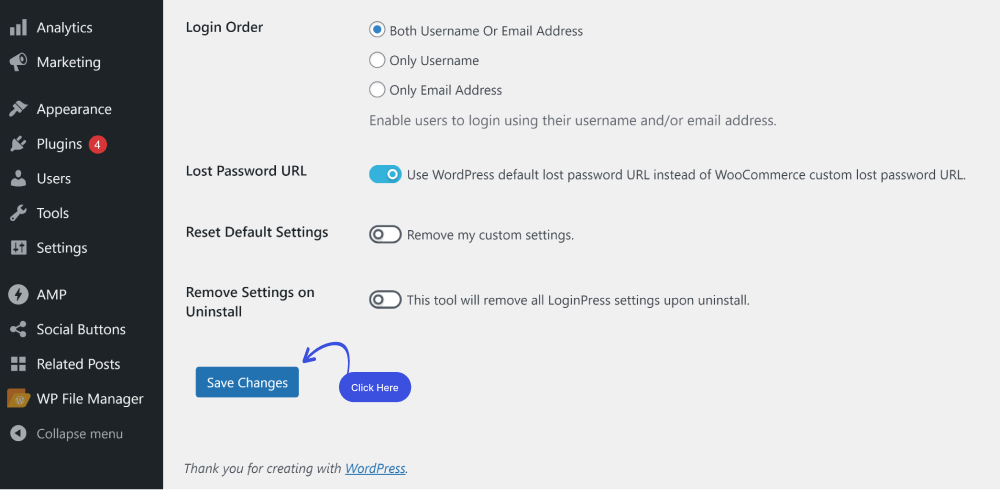Image resolution: width=1000 pixels, height=490 pixels.
Task: Click the Social Buttons share icon
Action: click(18, 330)
